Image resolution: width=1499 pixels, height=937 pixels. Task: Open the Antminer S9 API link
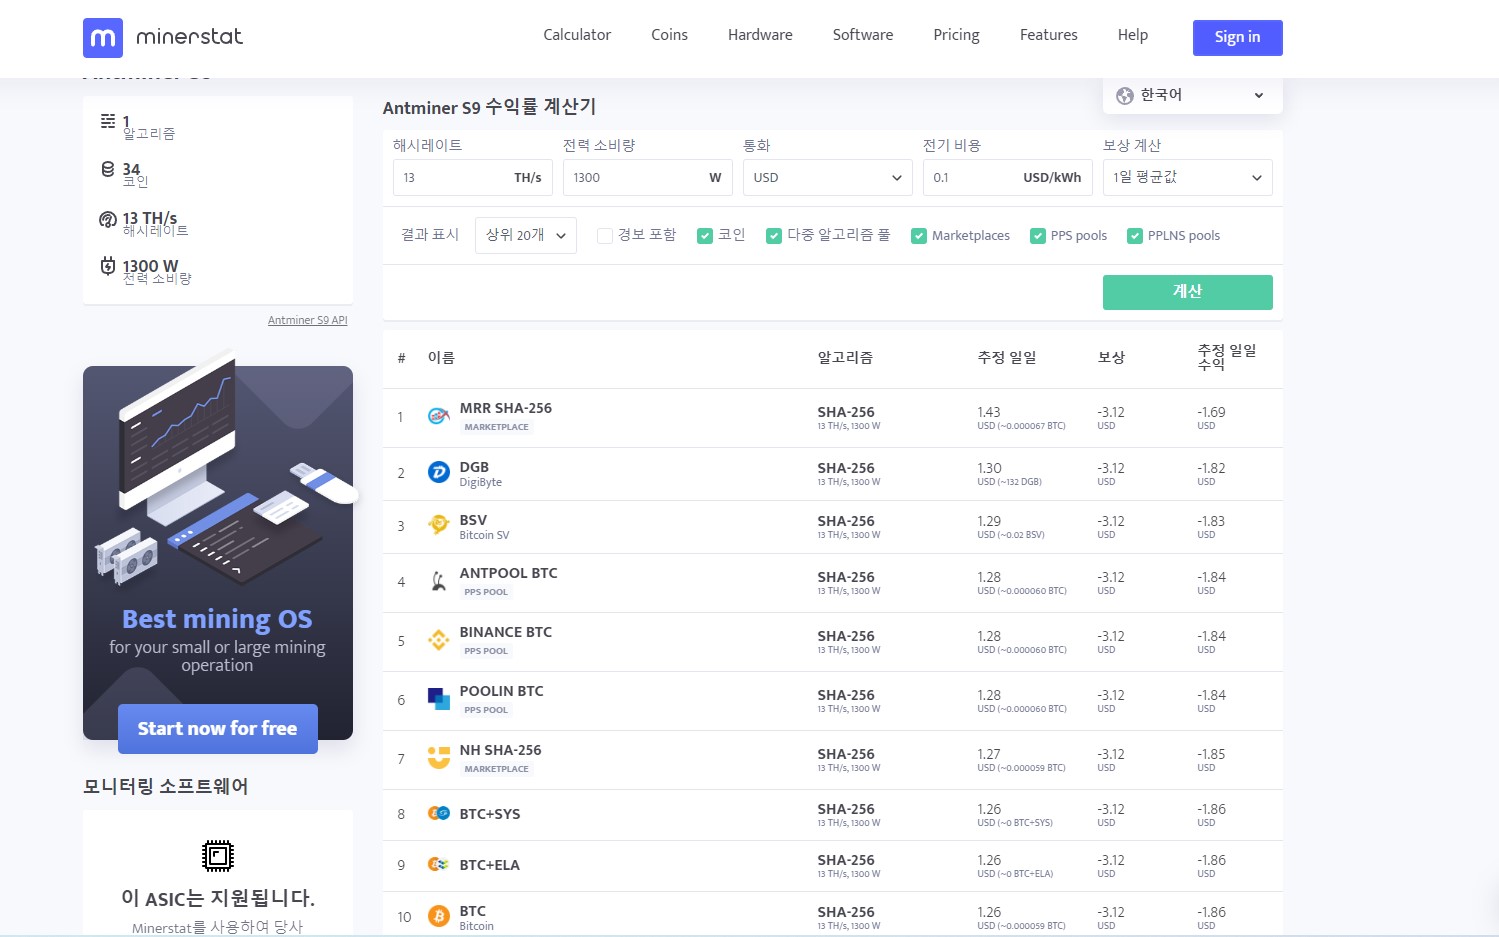click(308, 320)
